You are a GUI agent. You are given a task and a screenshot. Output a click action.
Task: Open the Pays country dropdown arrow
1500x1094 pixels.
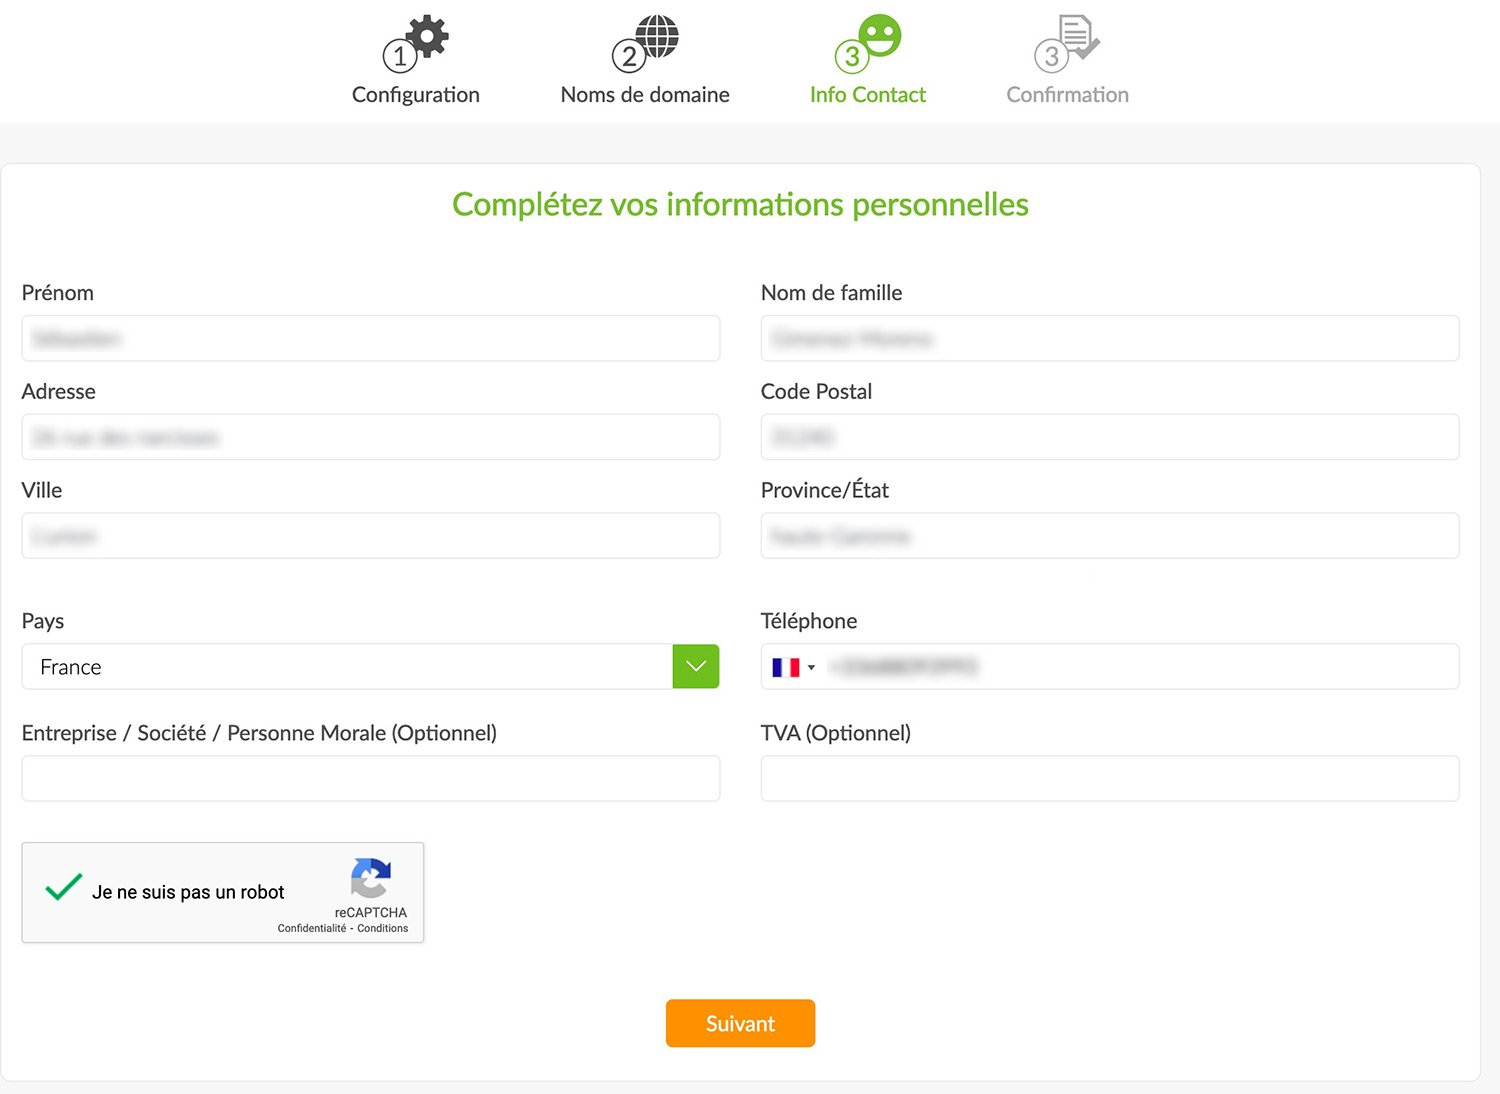[x=696, y=667]
